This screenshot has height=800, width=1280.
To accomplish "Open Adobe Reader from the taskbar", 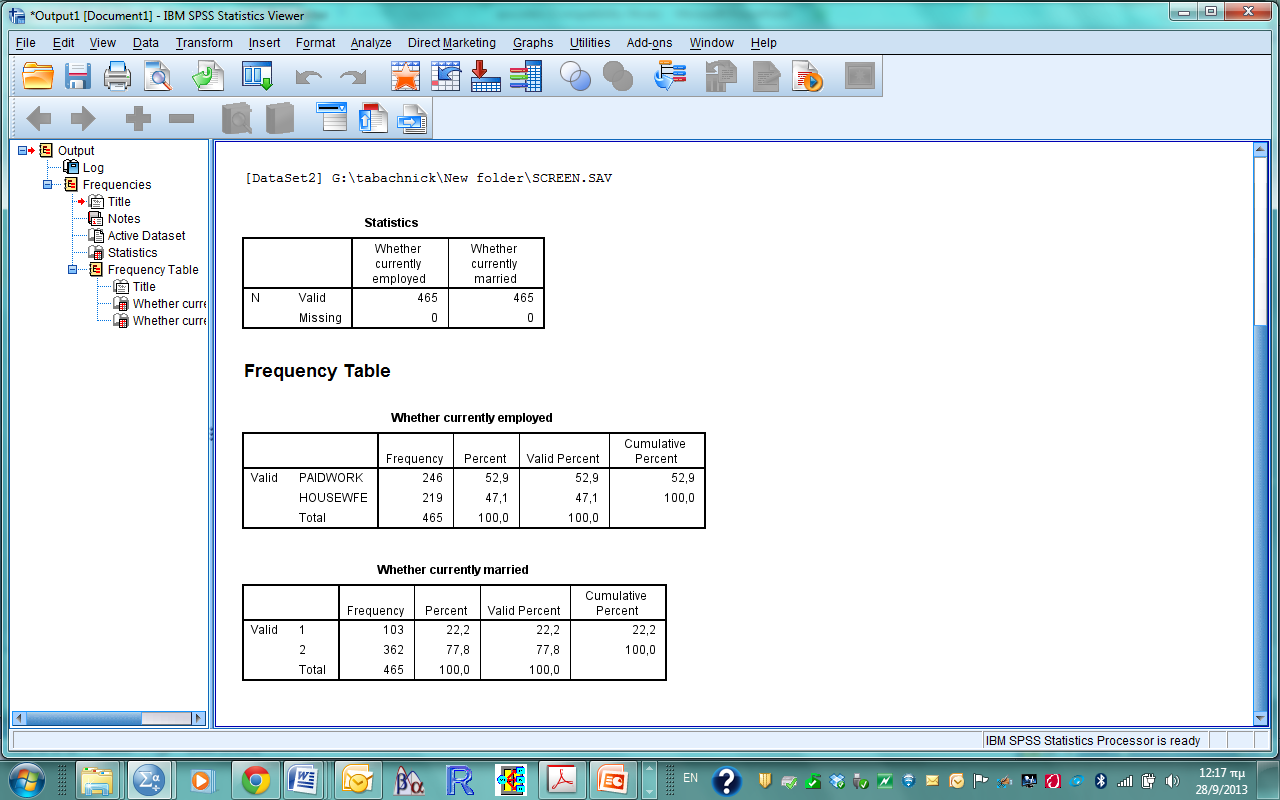I will click(x=562, y=780).
